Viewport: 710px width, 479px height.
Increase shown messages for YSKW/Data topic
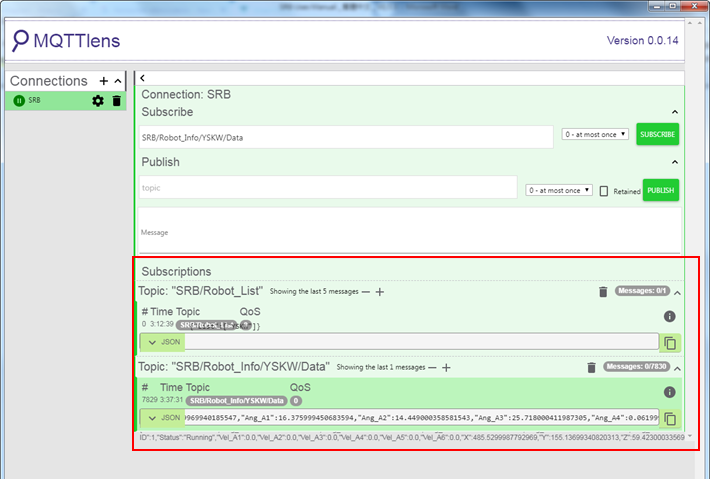coord(446,368)
